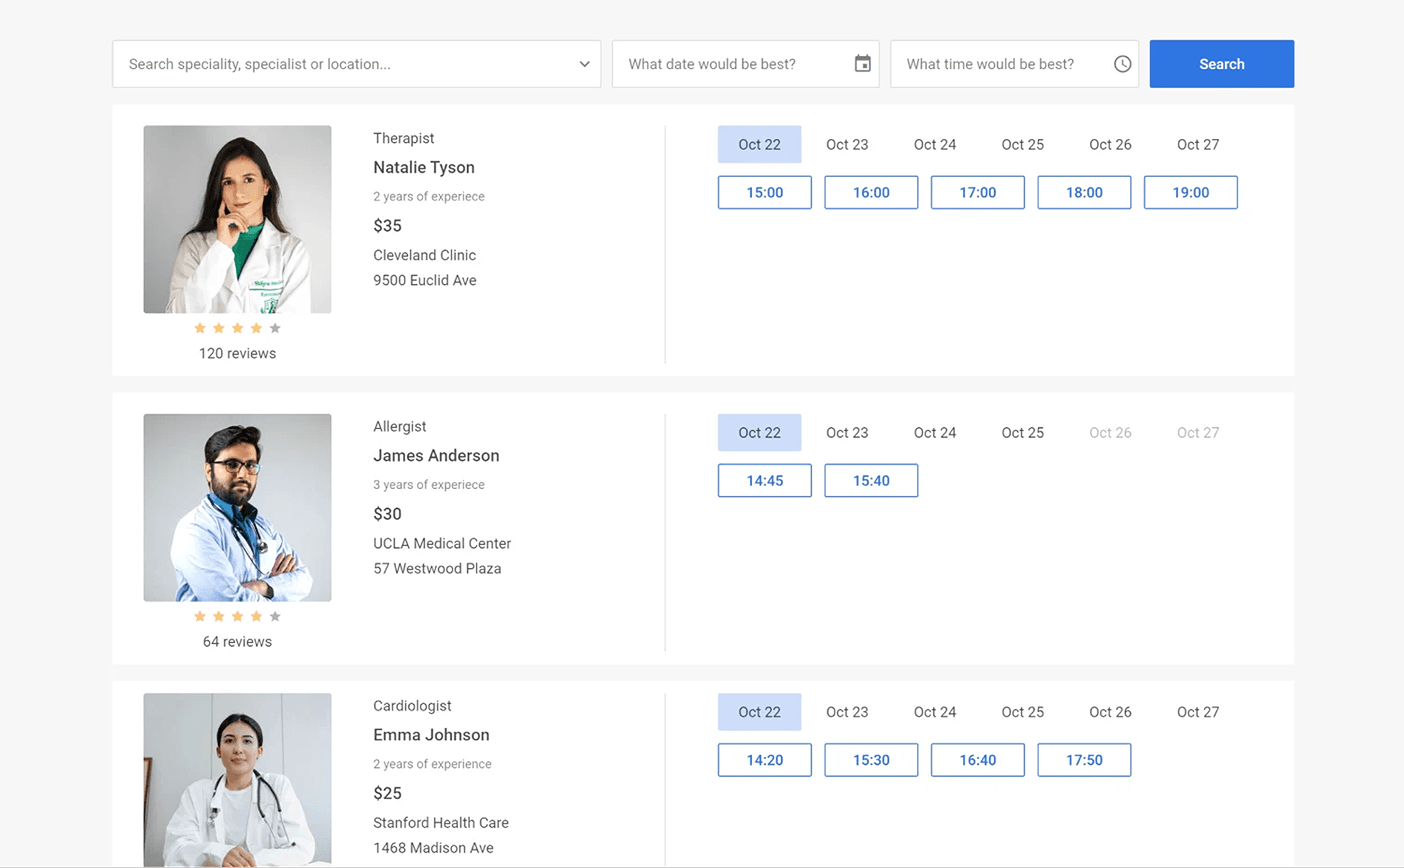Click the calendar icon in the date field
The width and height of the screenshot is (1404, 868).
[862, 64]
